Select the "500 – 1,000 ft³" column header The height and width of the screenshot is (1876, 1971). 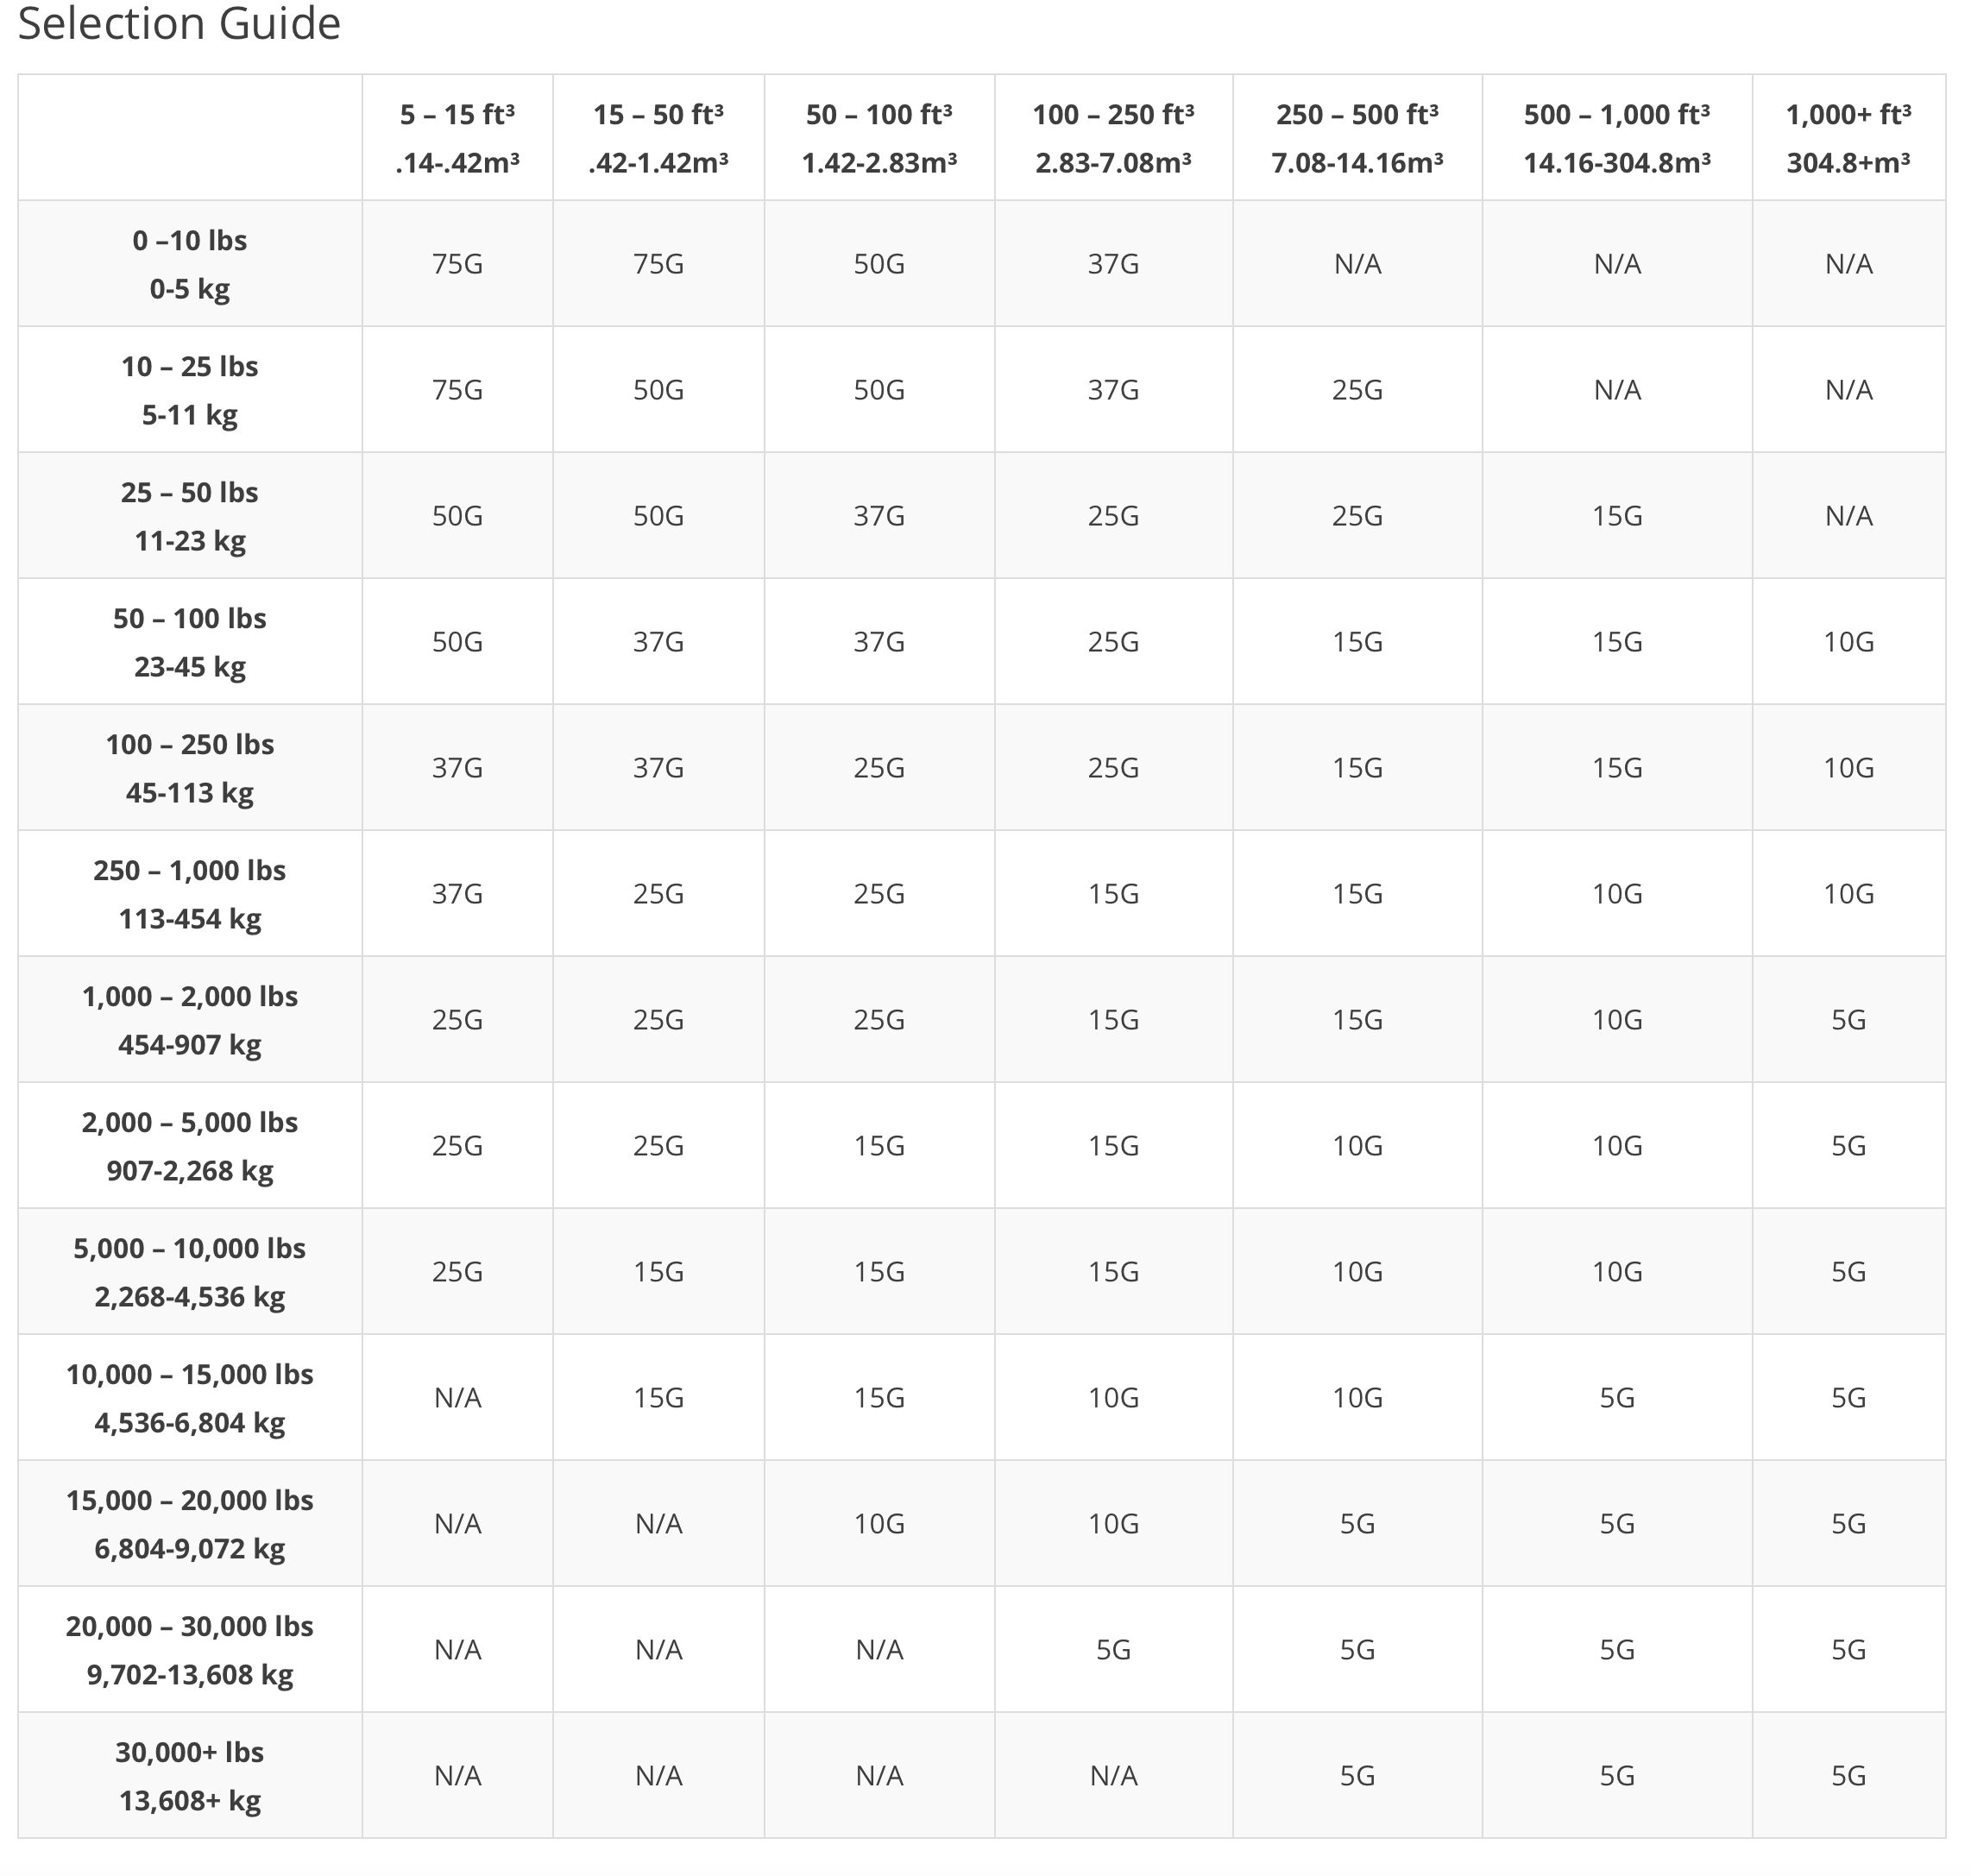1616,116
